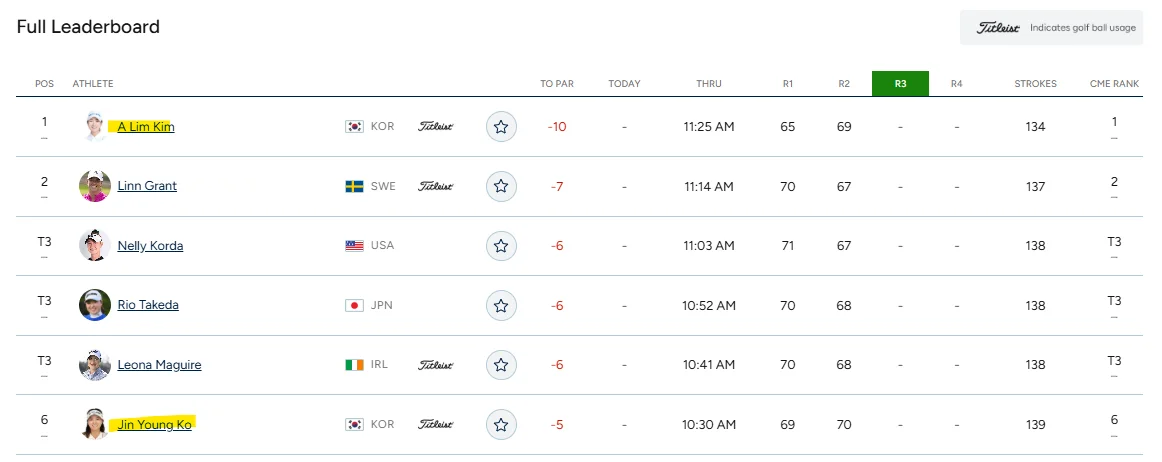Screen dimensions: 1162x462
Task: Select the R4 column header
Action: click(x=957, y=84)
